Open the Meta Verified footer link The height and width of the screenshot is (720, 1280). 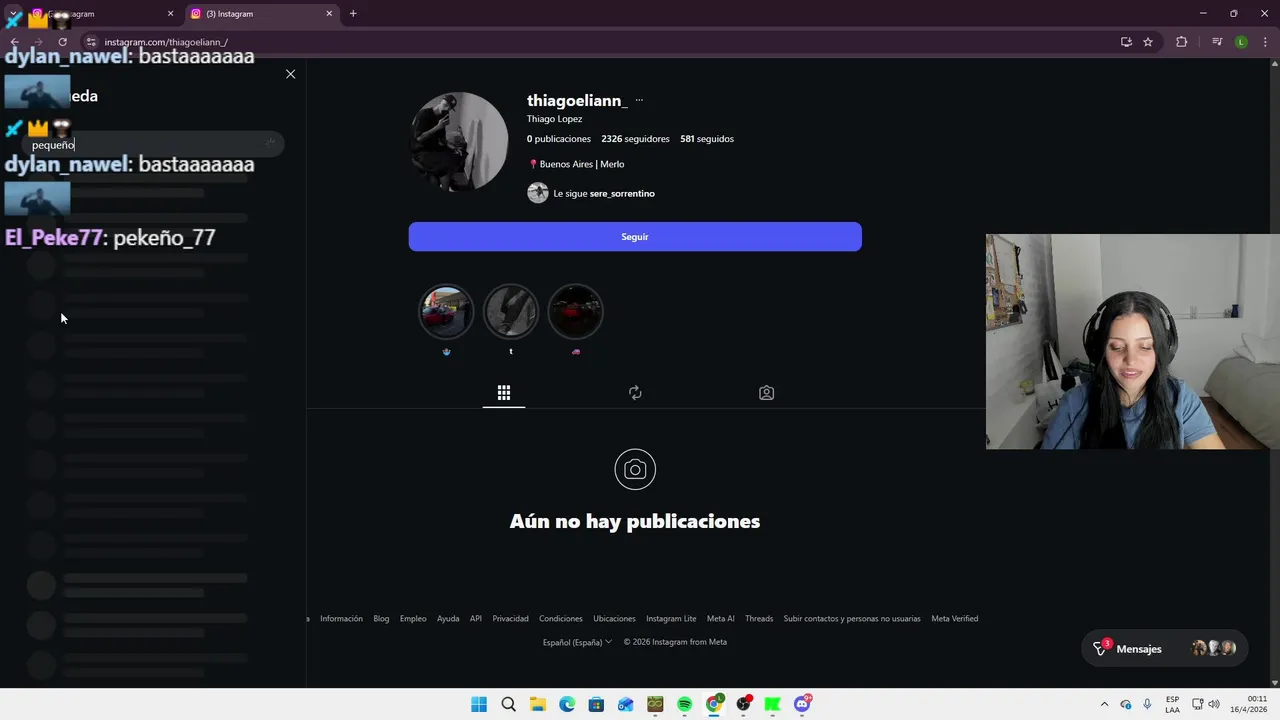(x=955, y=619)
